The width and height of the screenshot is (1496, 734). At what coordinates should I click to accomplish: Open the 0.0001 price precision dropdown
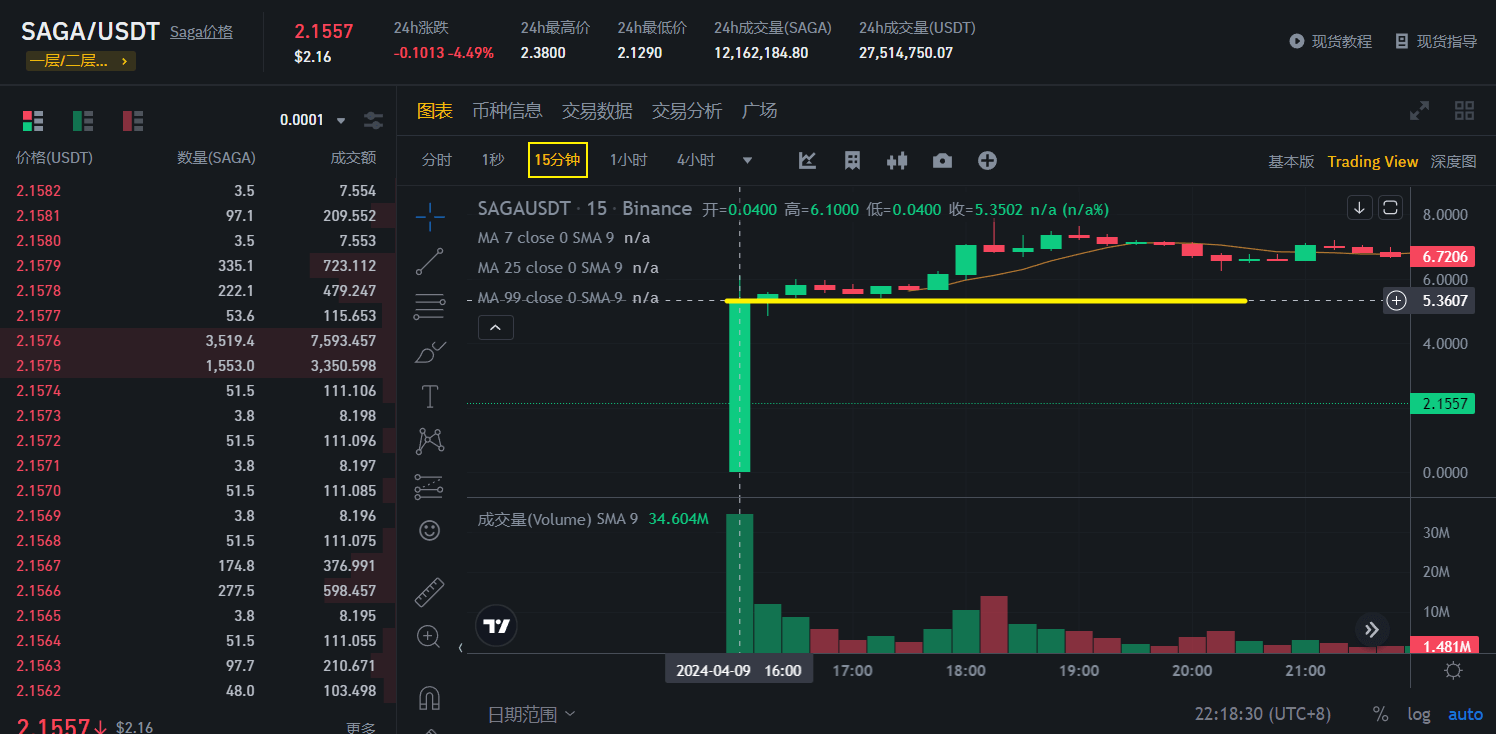[x=313, y=120]
